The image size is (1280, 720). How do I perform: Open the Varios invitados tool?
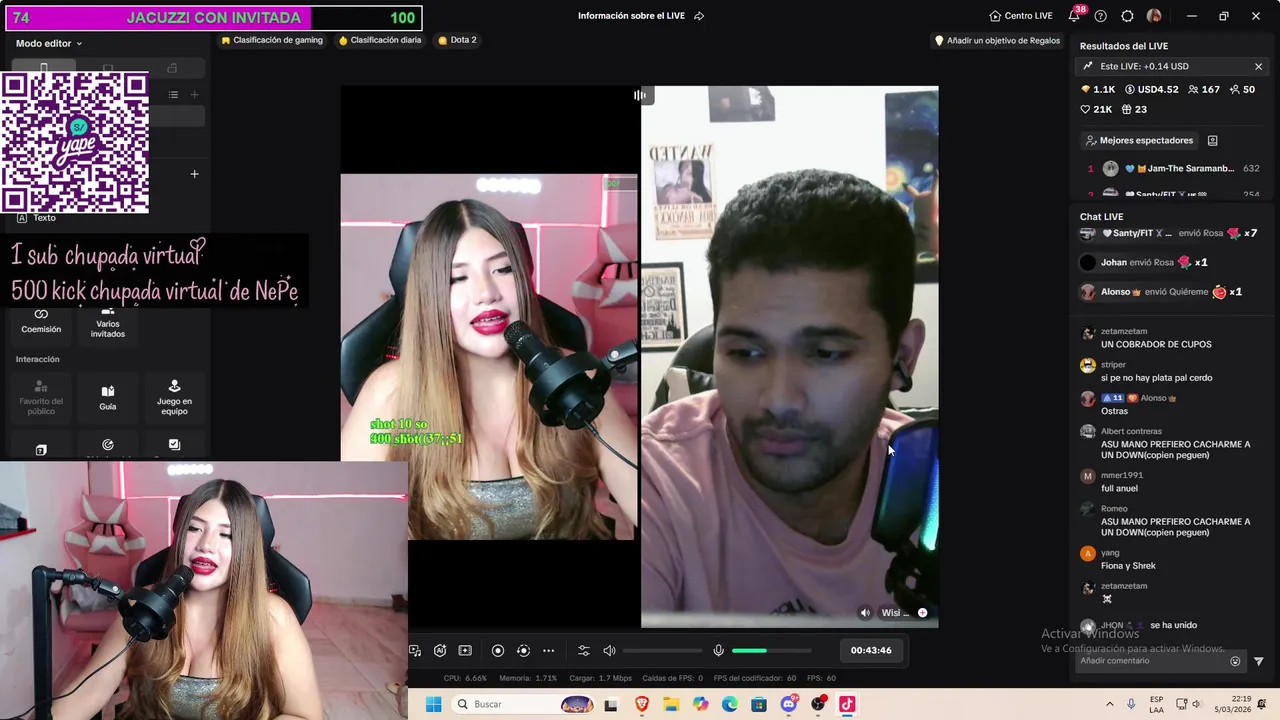pos(108,322)
